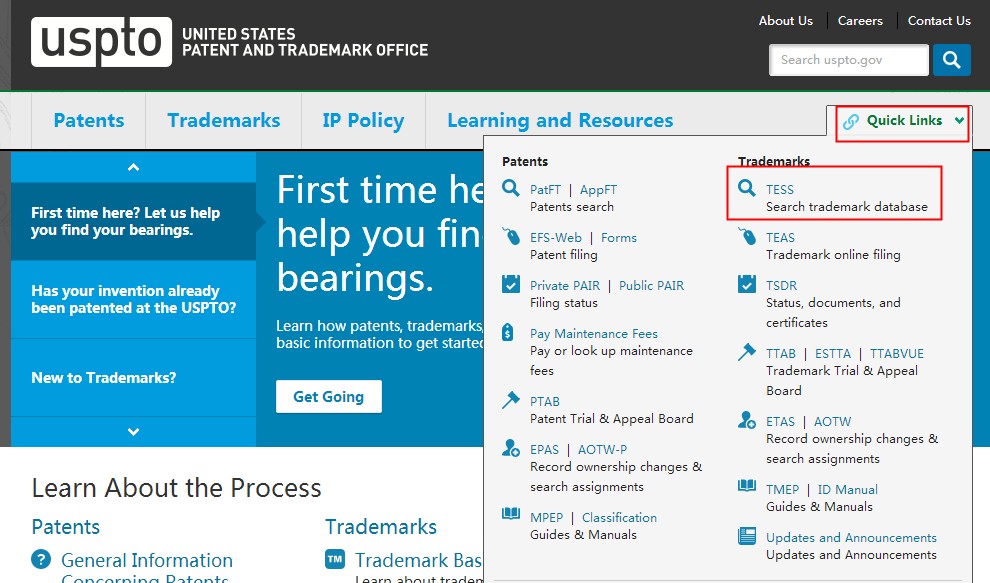Click the MPEP open book icon
The height and width of the screenshot is (583, 990).
pos(511,513)
